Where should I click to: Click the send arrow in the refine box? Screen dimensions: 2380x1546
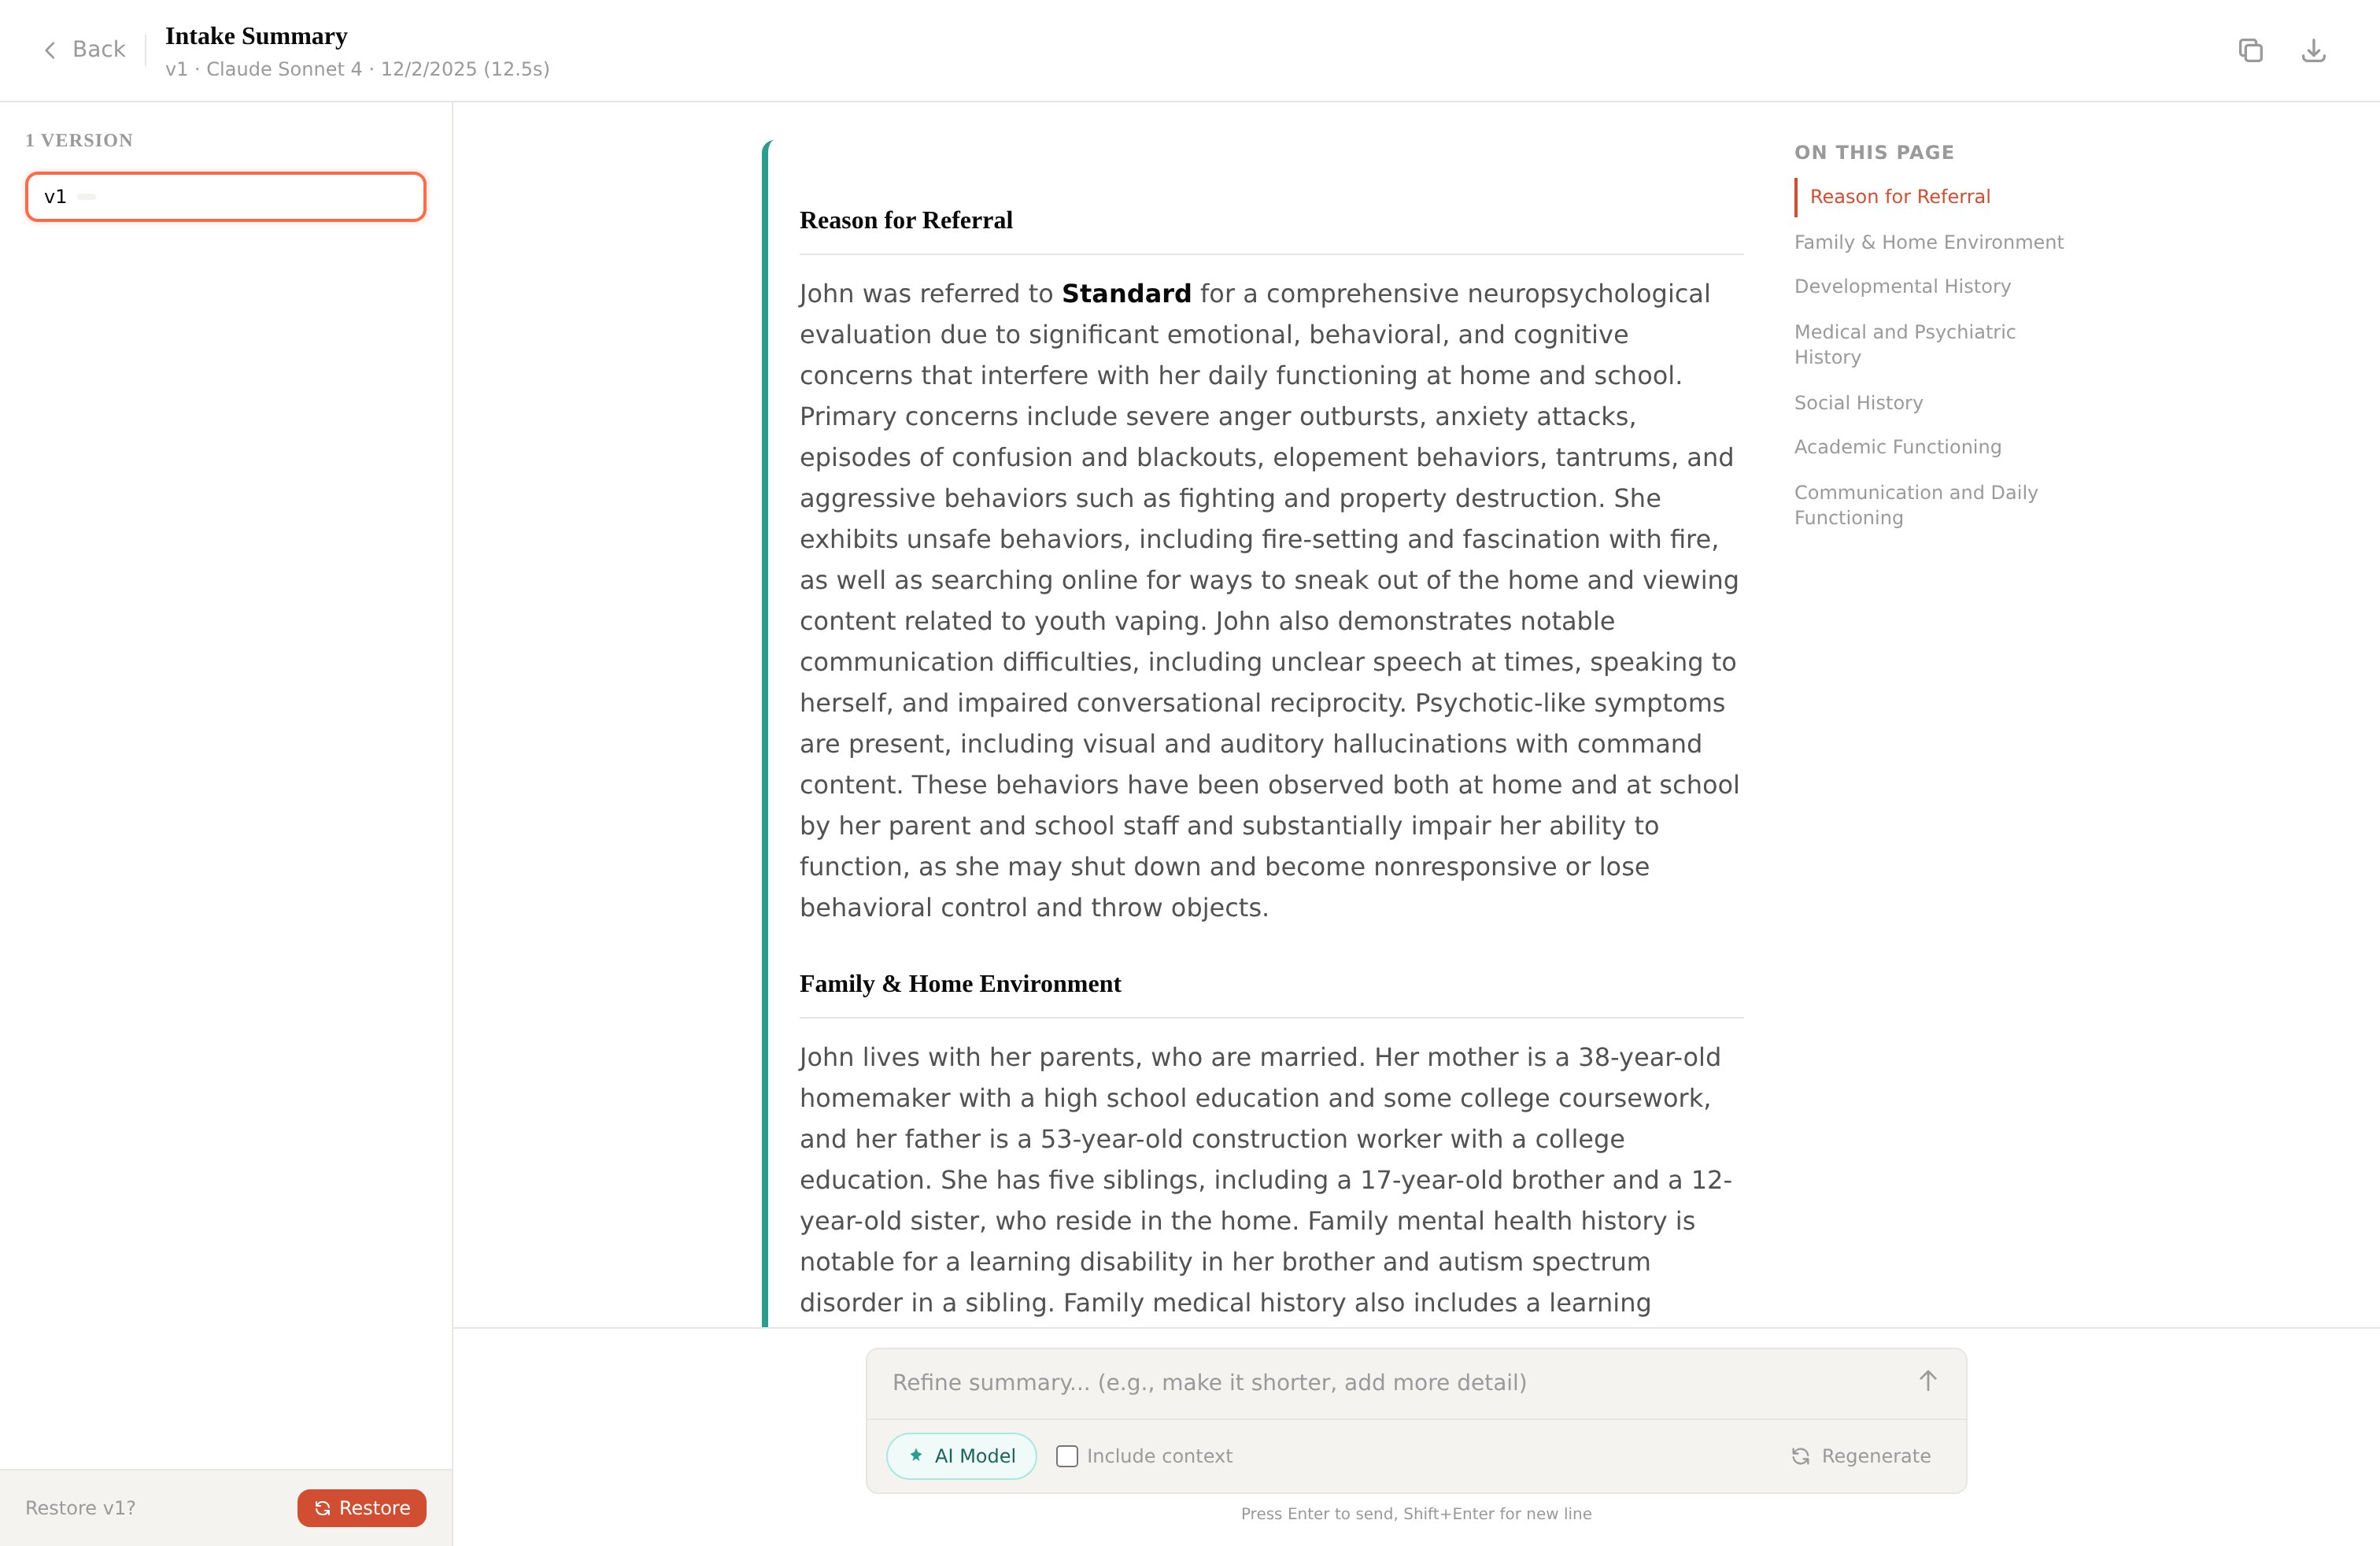1929,1382
